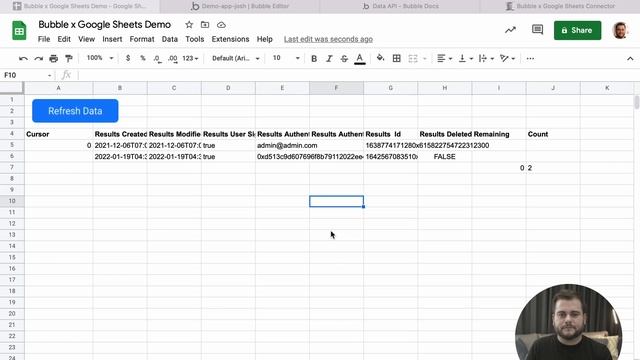
Task: Open the font size 10 dropdown
Action: [x=286, y=58]
